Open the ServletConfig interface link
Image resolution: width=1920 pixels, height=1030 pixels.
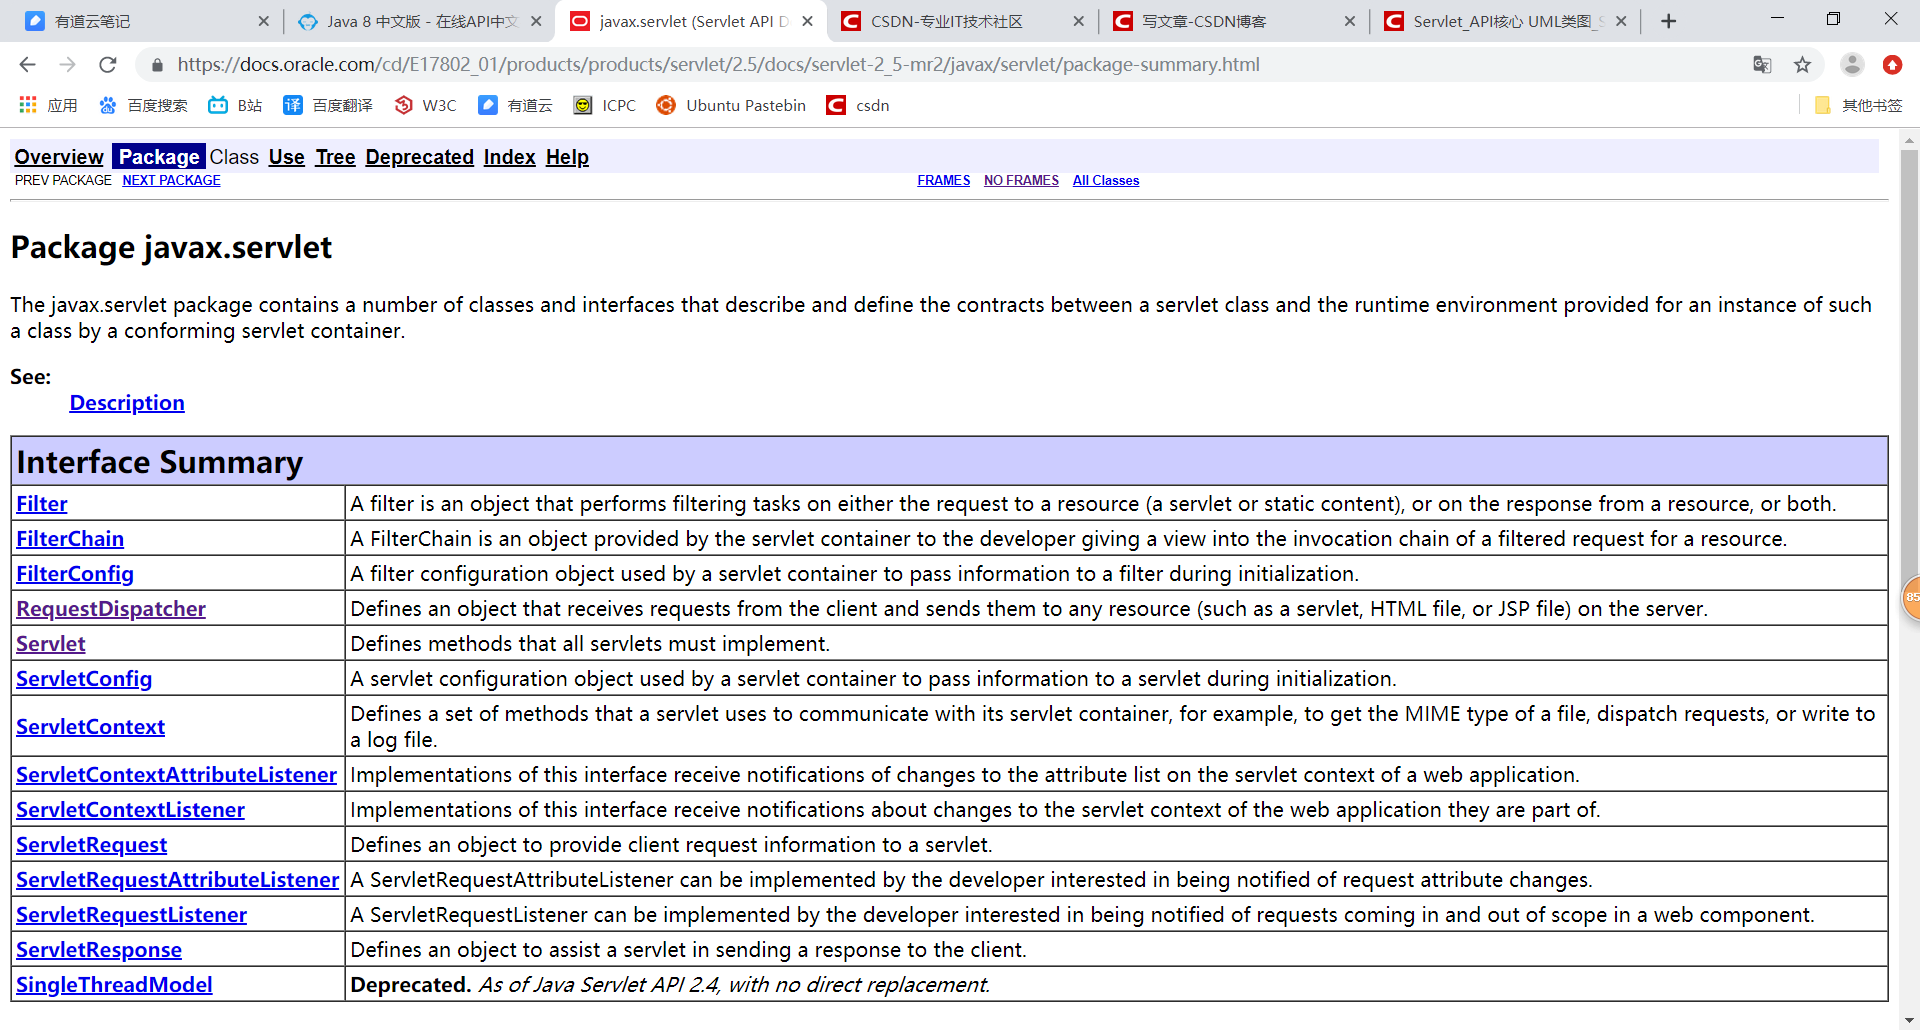[84, 679]
